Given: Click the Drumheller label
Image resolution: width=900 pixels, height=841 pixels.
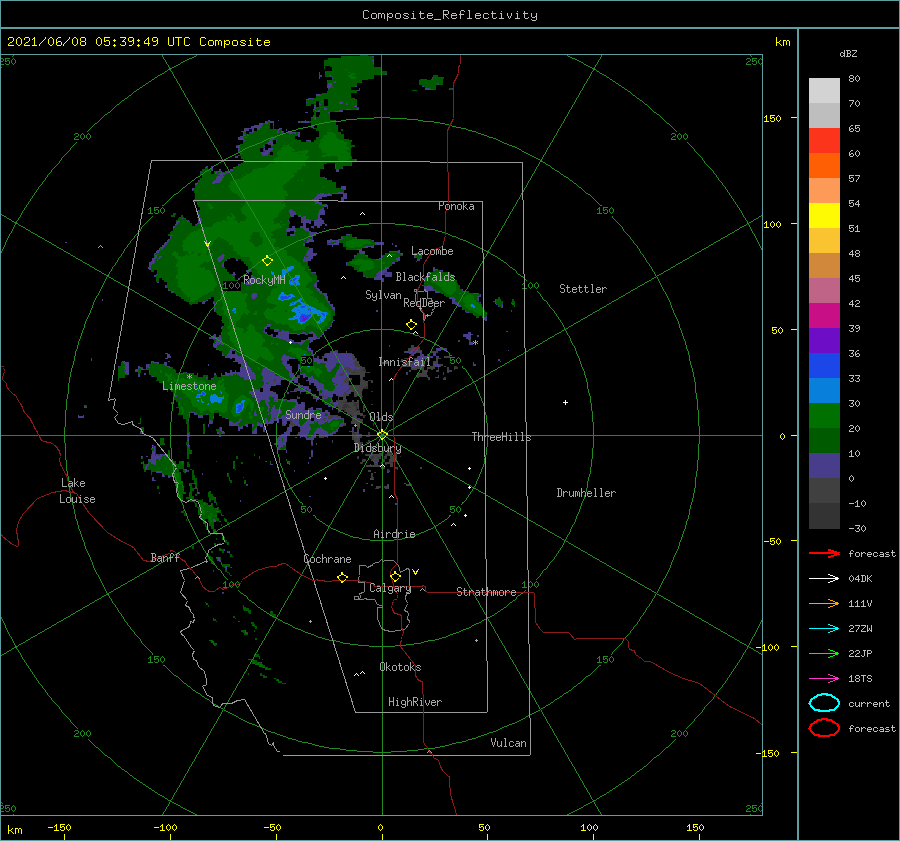Looking at the screenshot, I should 586,493.
